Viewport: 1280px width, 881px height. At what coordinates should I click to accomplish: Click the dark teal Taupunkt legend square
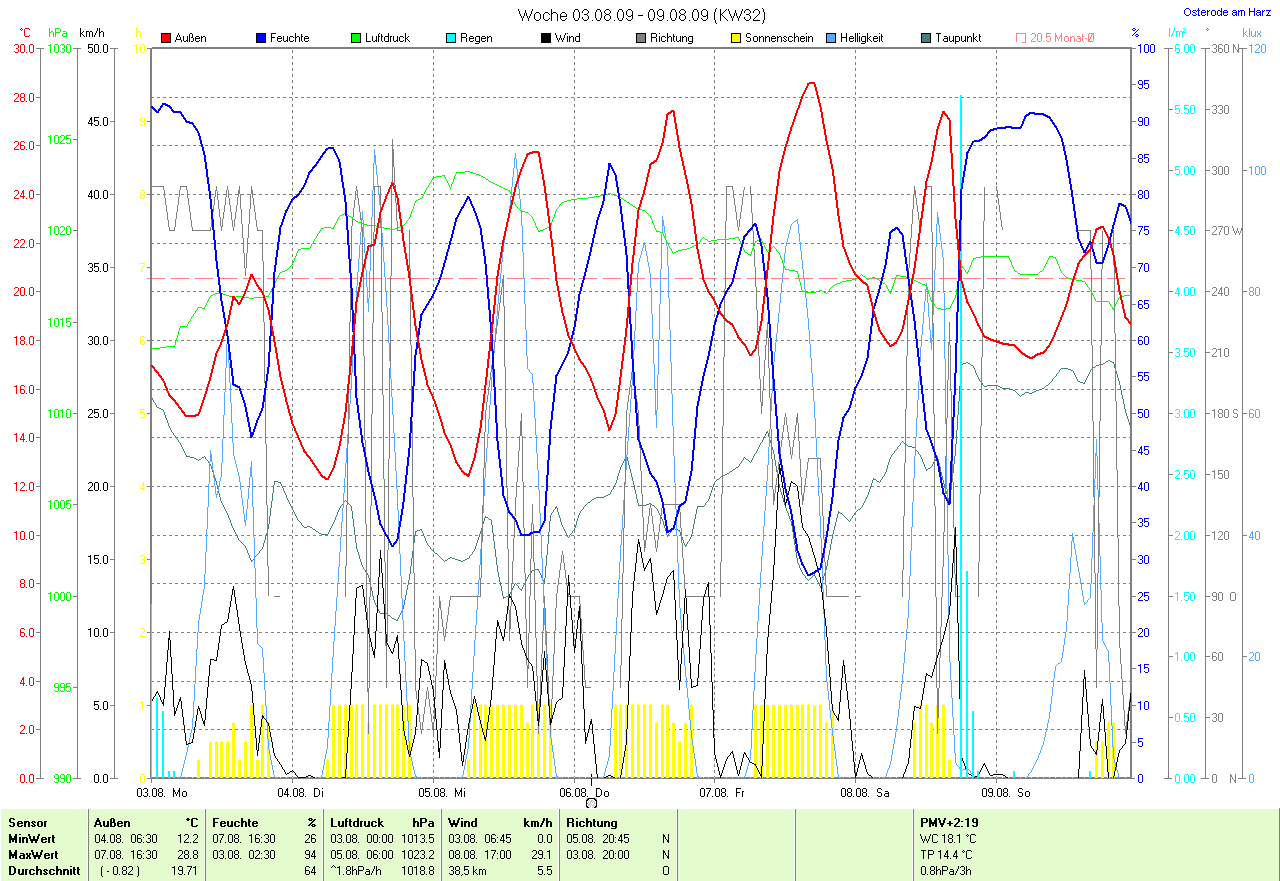click(926, 38)
